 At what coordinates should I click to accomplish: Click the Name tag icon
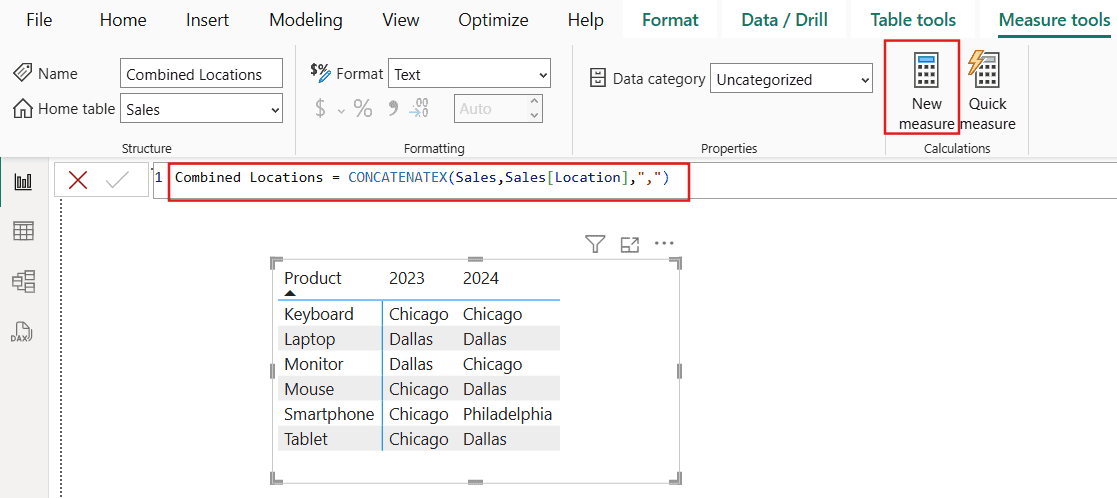23,73
